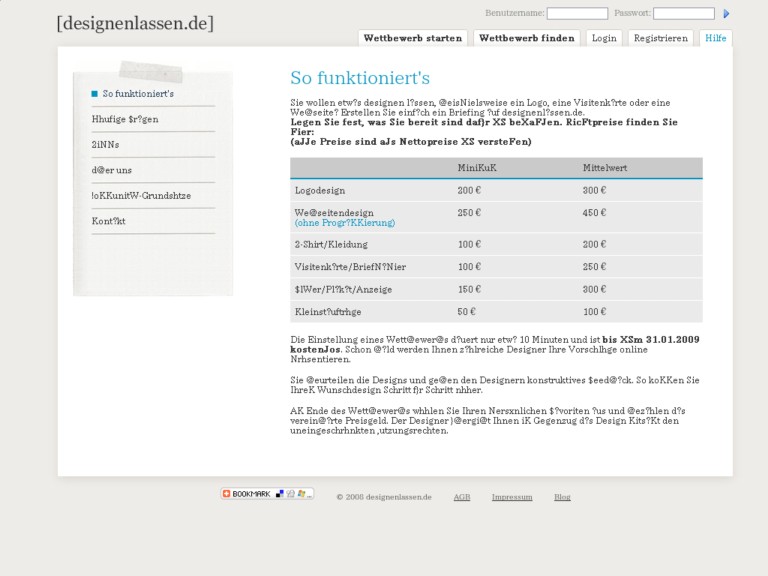Open So funktioniert's in the sidebar

(138, 94)
